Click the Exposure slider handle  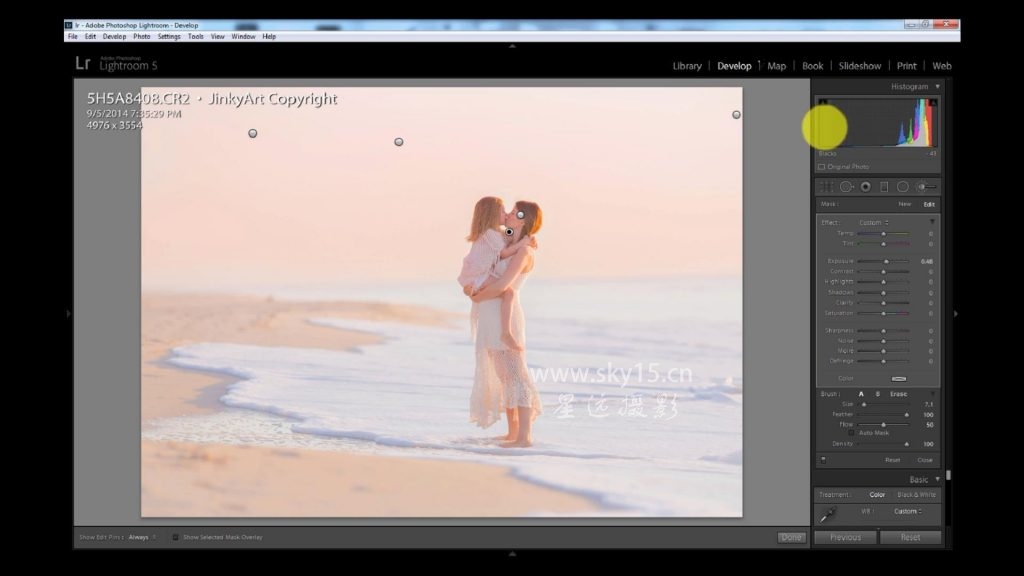pos(886,261)
